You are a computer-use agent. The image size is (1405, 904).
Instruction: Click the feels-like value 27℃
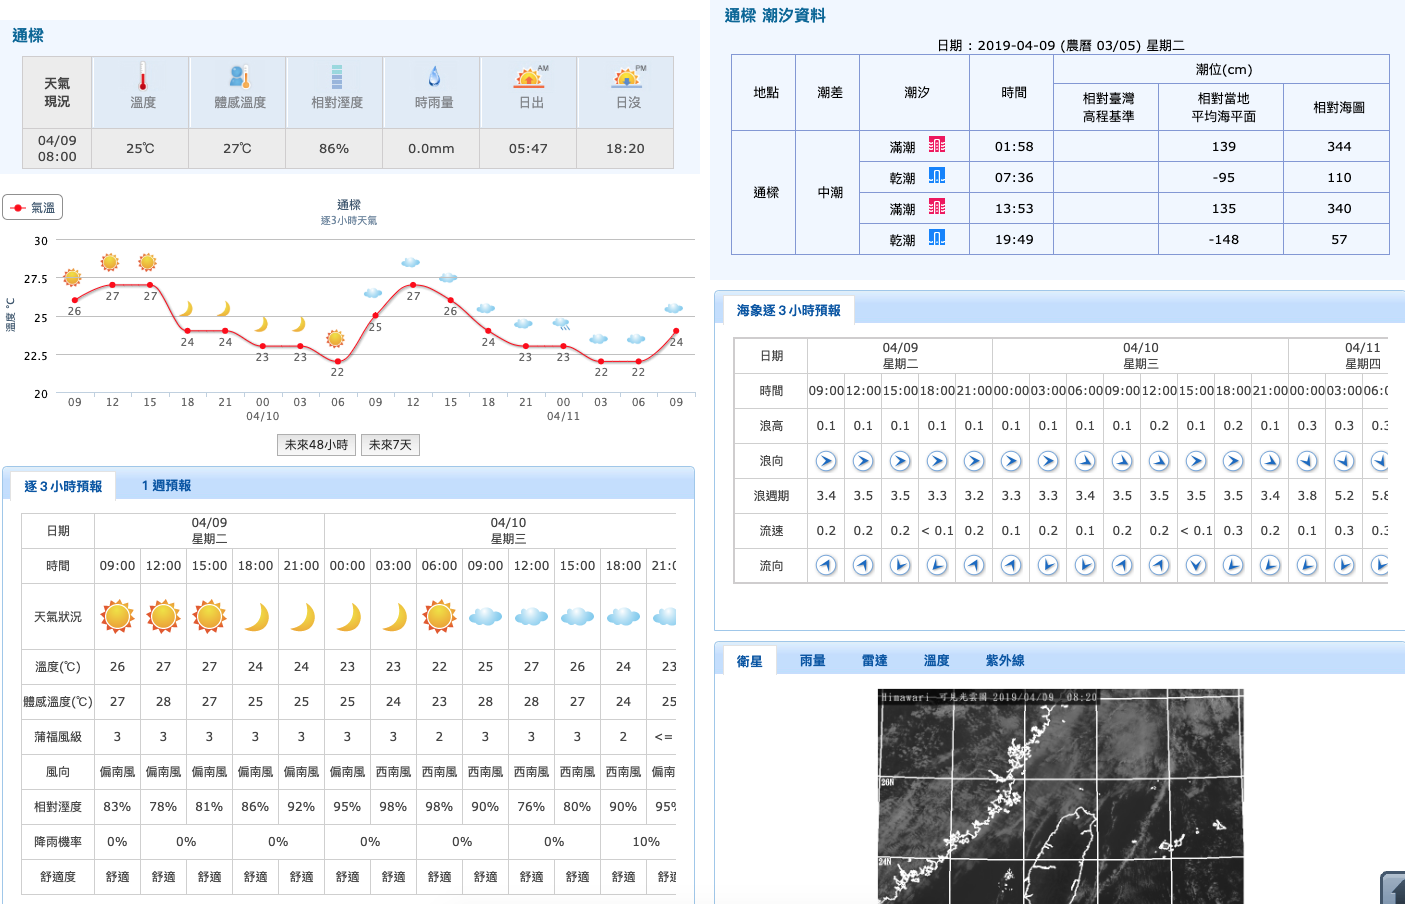[237, 149]
